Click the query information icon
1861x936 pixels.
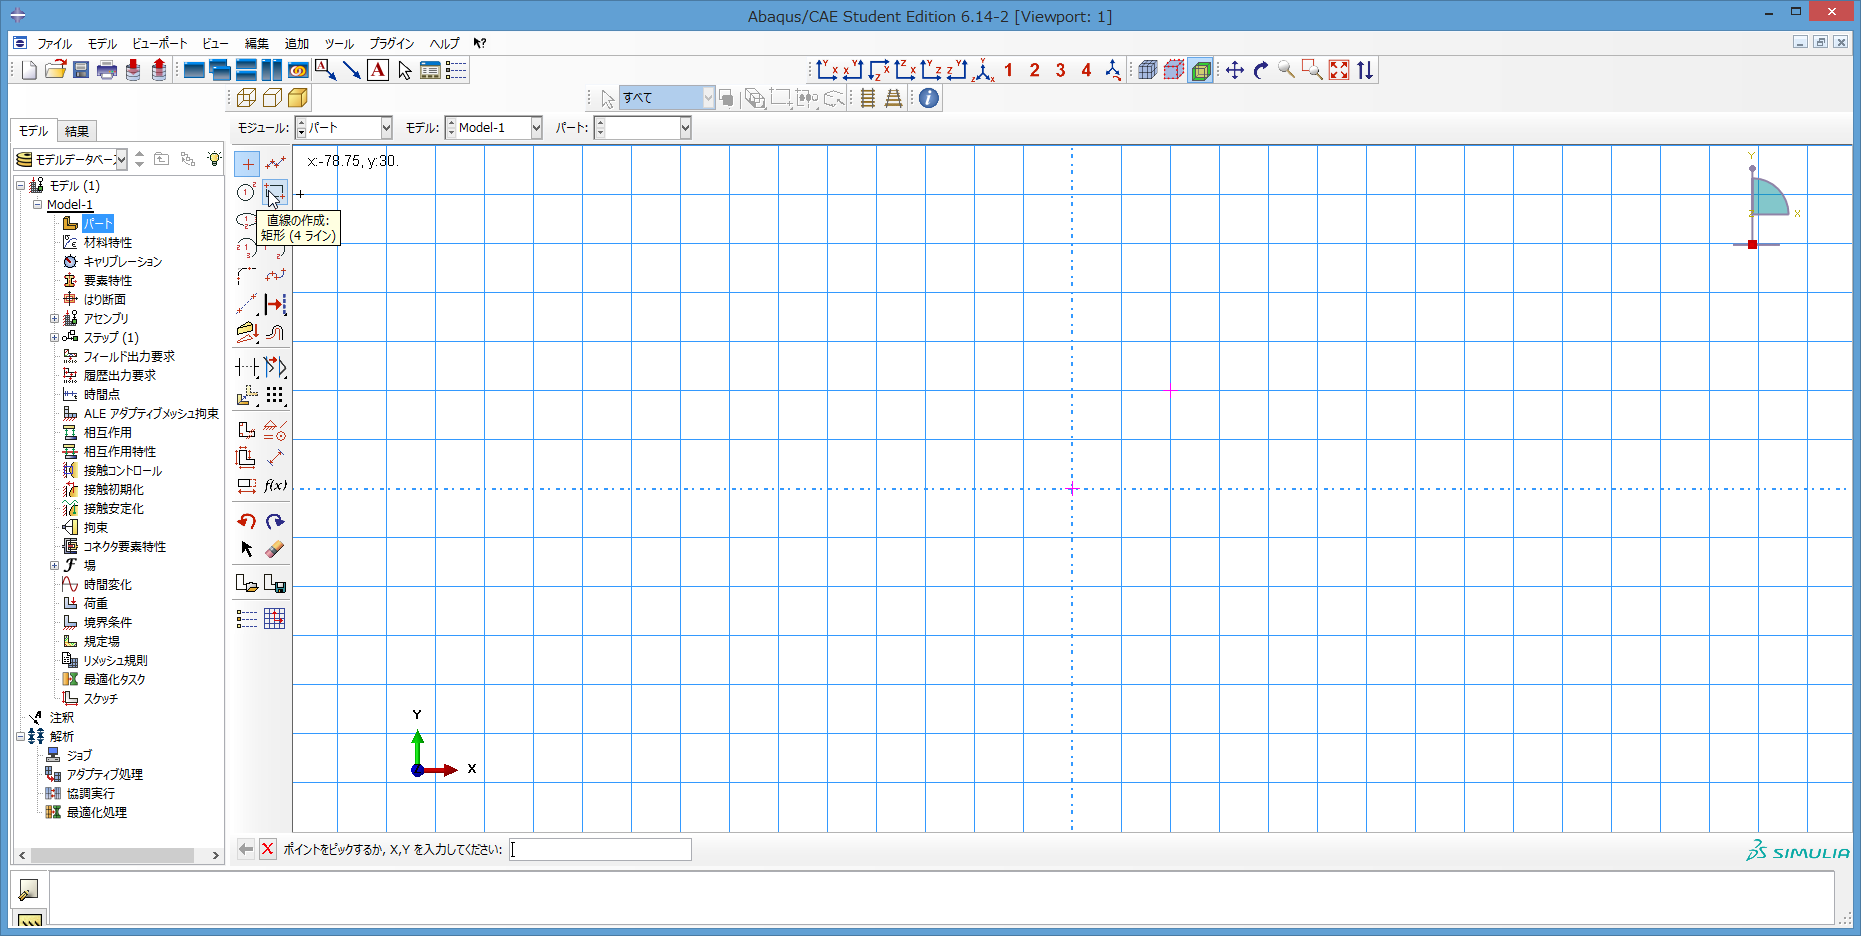[929, 98]
